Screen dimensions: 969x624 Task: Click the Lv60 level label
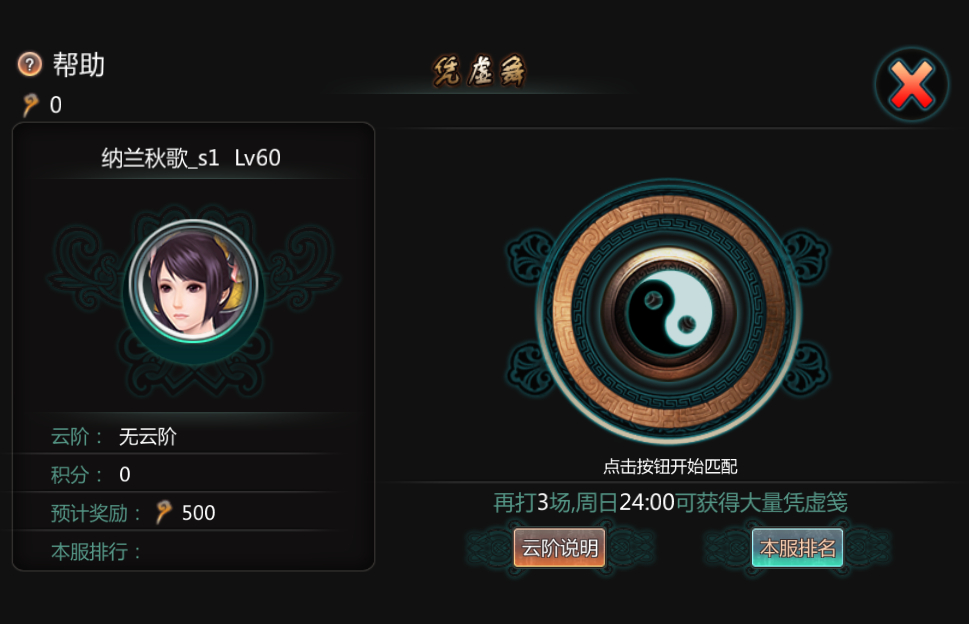click(258, 158)
